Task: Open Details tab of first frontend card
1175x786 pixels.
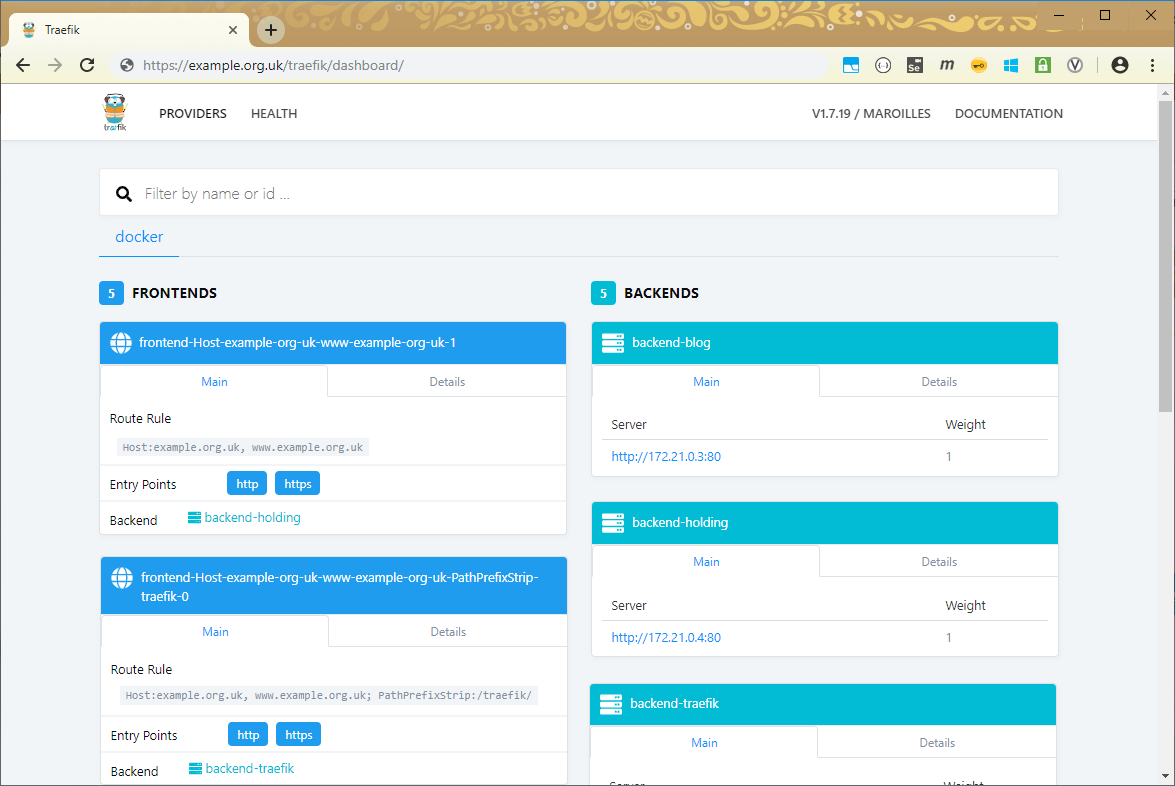Action: [447, 382]
